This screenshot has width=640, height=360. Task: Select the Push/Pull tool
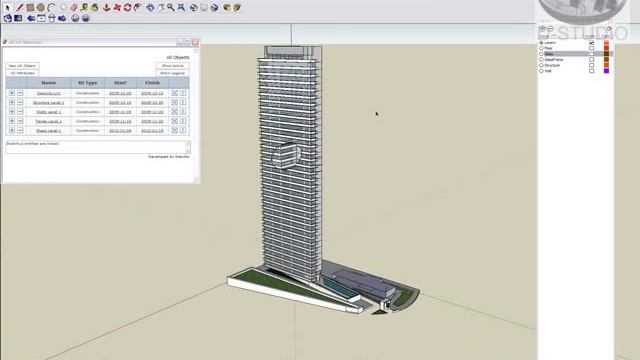[107, 7]
